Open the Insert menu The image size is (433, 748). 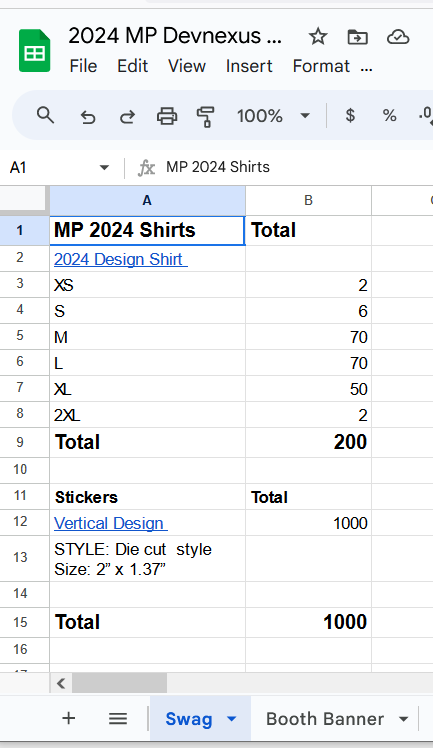[x=249, y=66]
